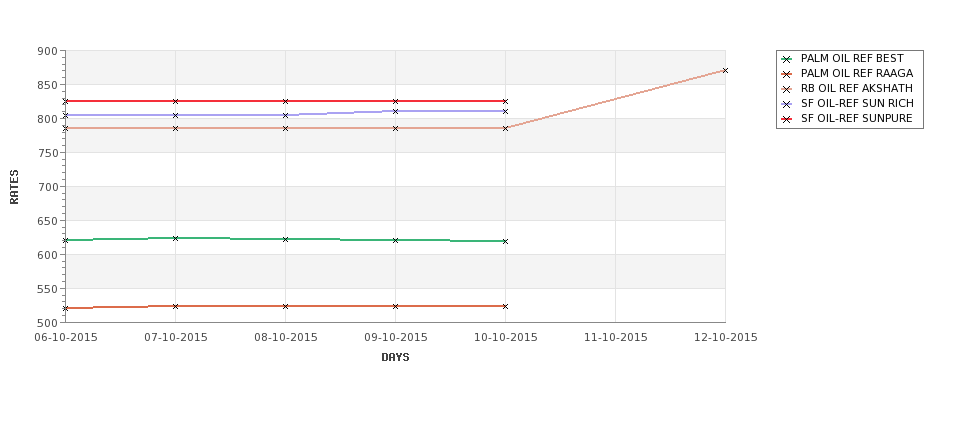Select PALM OIL REF BEST point on 07-10-2015

click(x=175, y=238)
